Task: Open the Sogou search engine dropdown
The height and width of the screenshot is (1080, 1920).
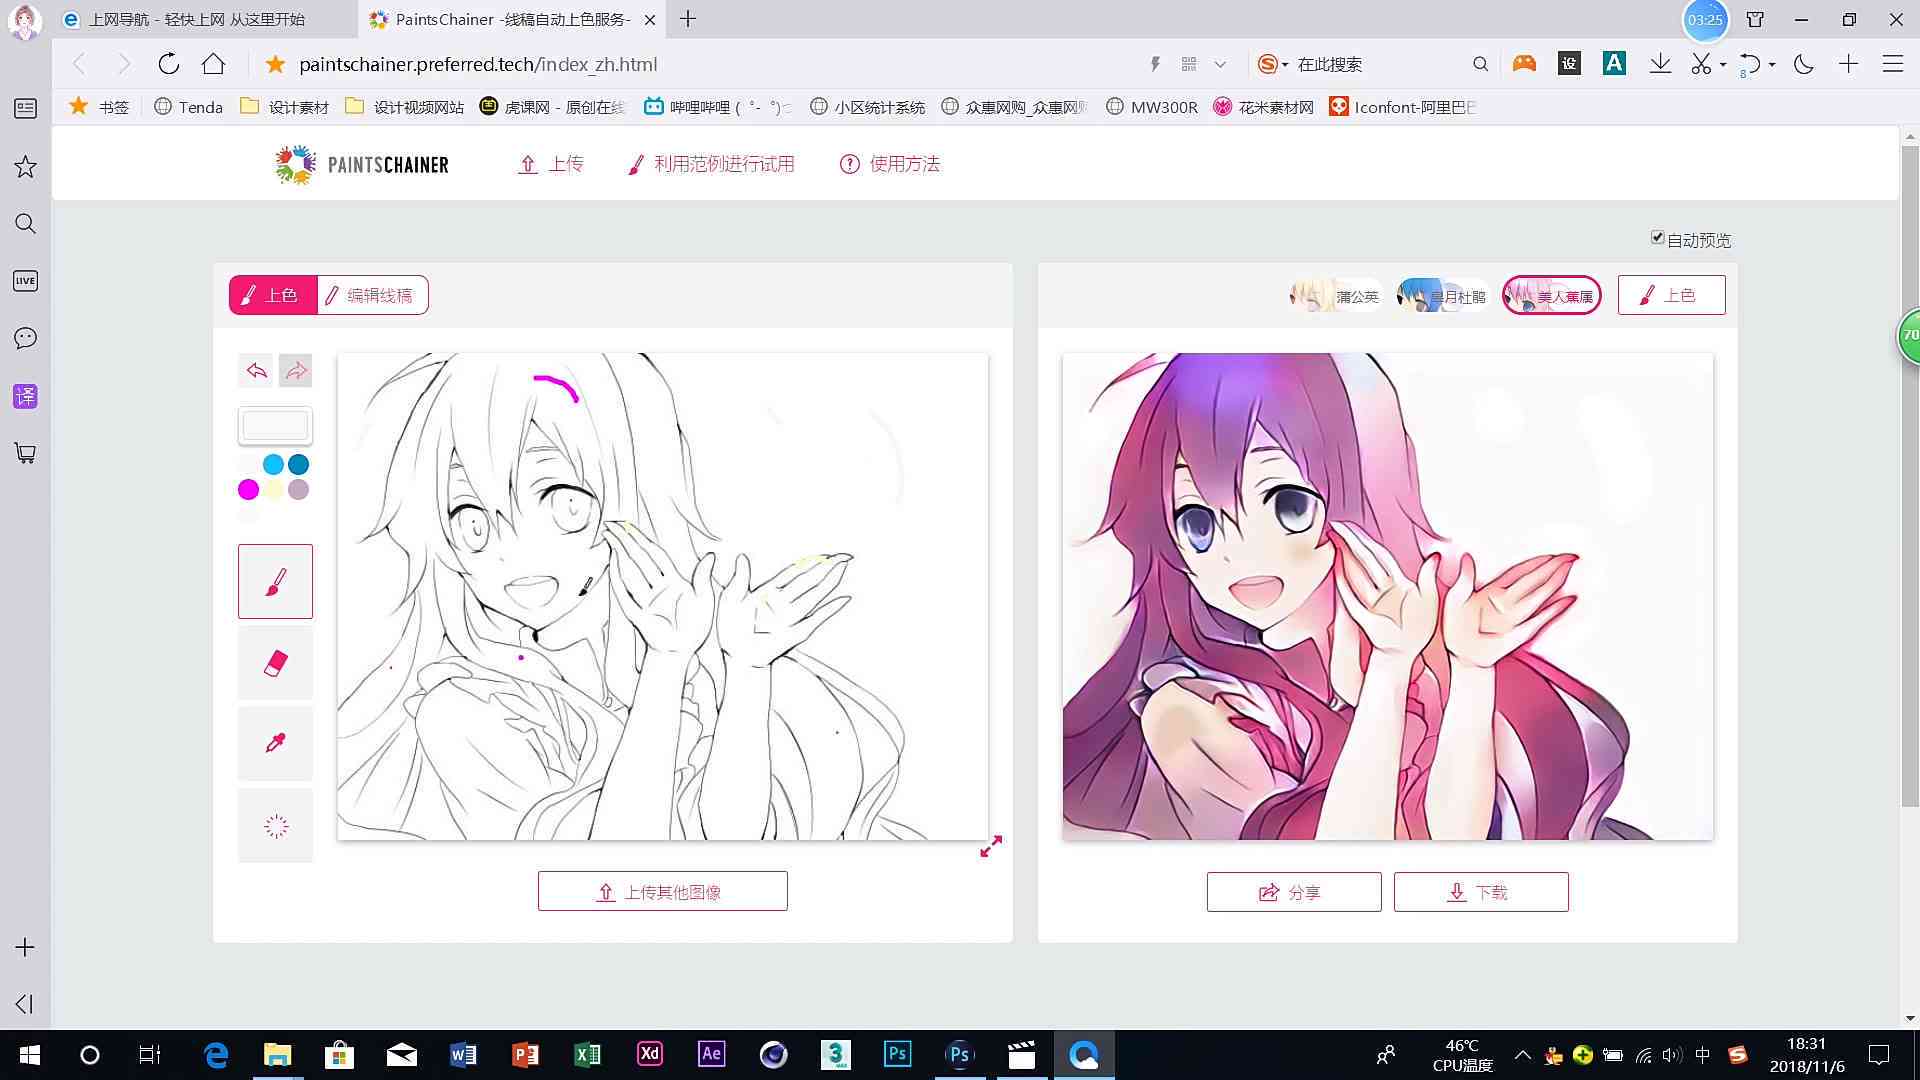Action: coord(1273,64)
